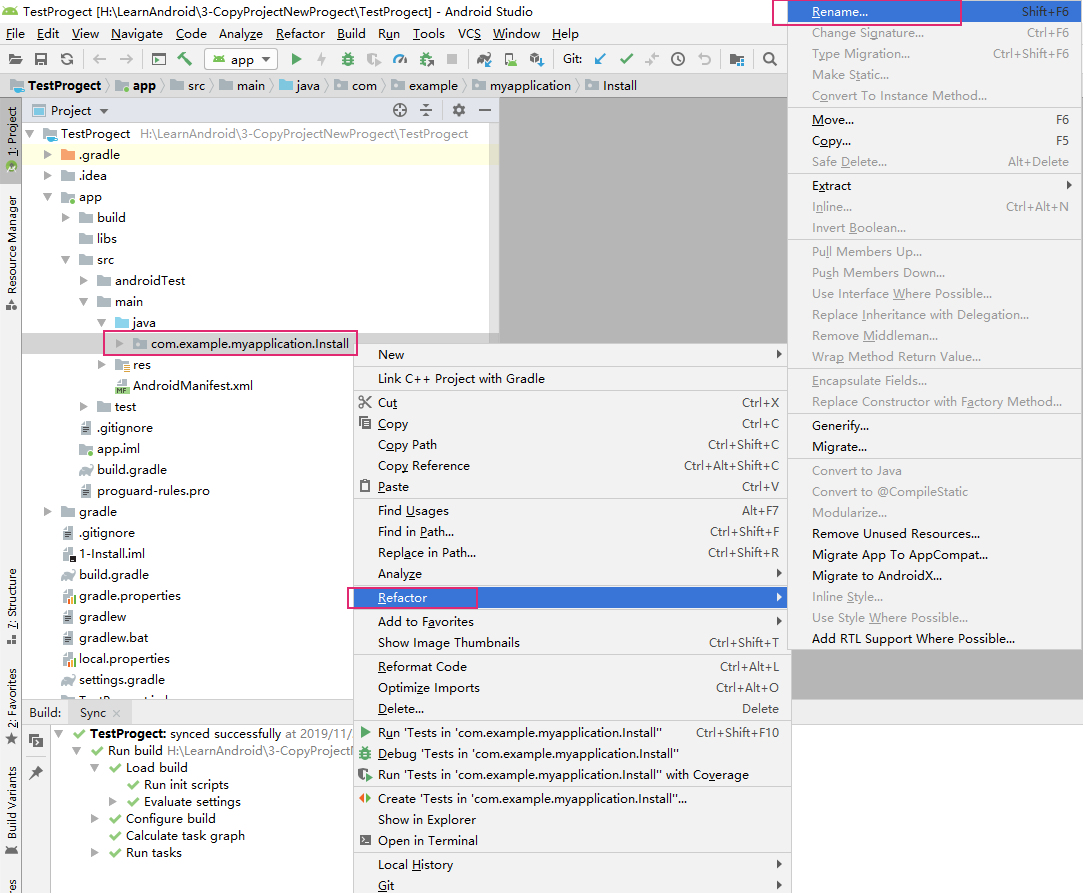This screenshot has height=893, width=1083.
Task: Expand the build folder under app
Action: (x=66, y=218)
